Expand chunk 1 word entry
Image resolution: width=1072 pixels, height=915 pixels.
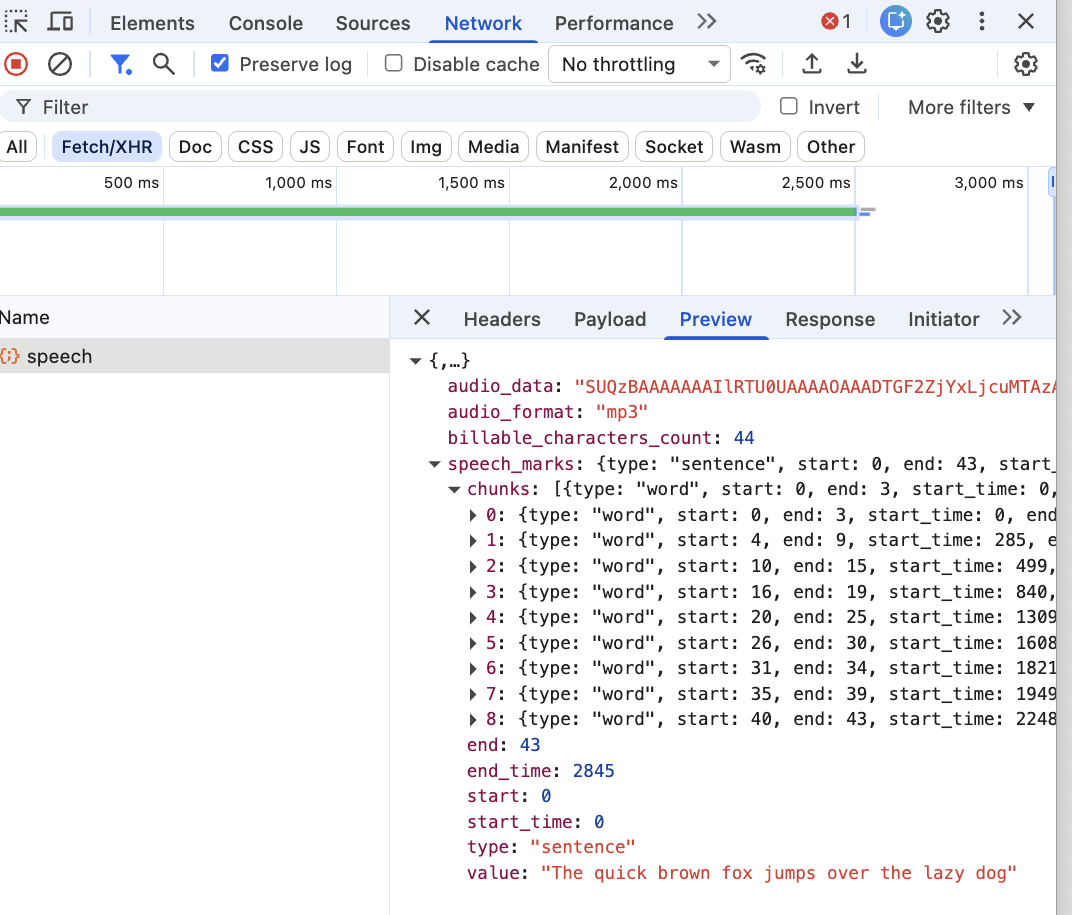tap(472, 540)
